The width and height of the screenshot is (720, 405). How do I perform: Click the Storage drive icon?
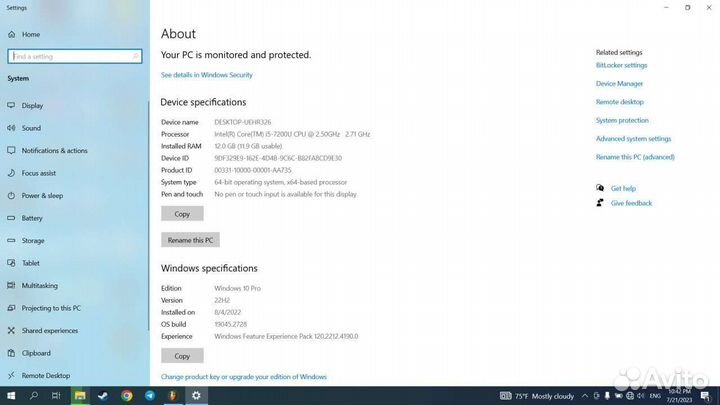point(11,241)
